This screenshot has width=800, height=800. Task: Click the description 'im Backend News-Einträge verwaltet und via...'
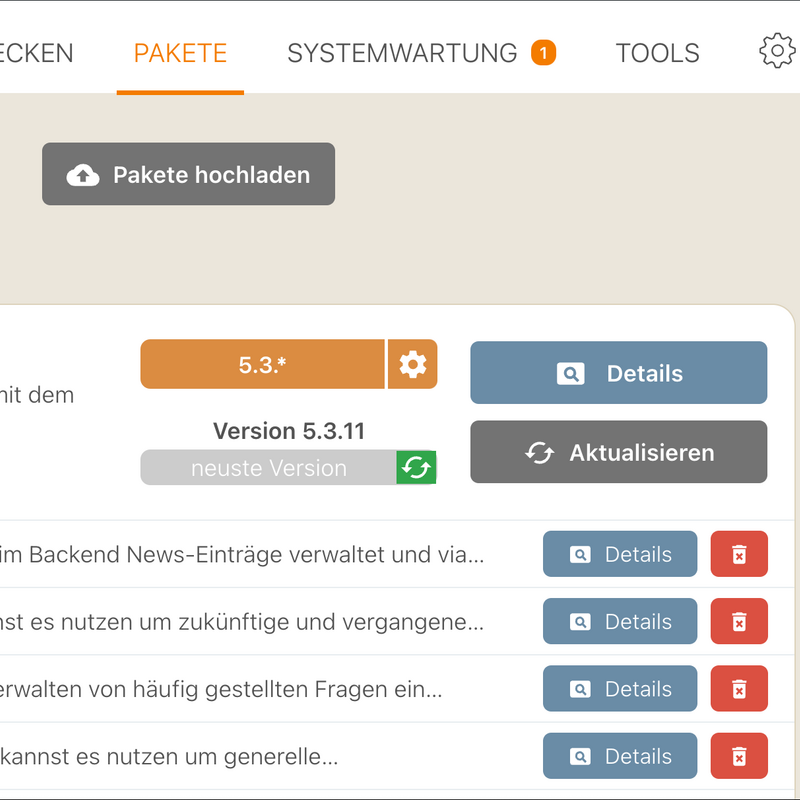click(242, 555)
